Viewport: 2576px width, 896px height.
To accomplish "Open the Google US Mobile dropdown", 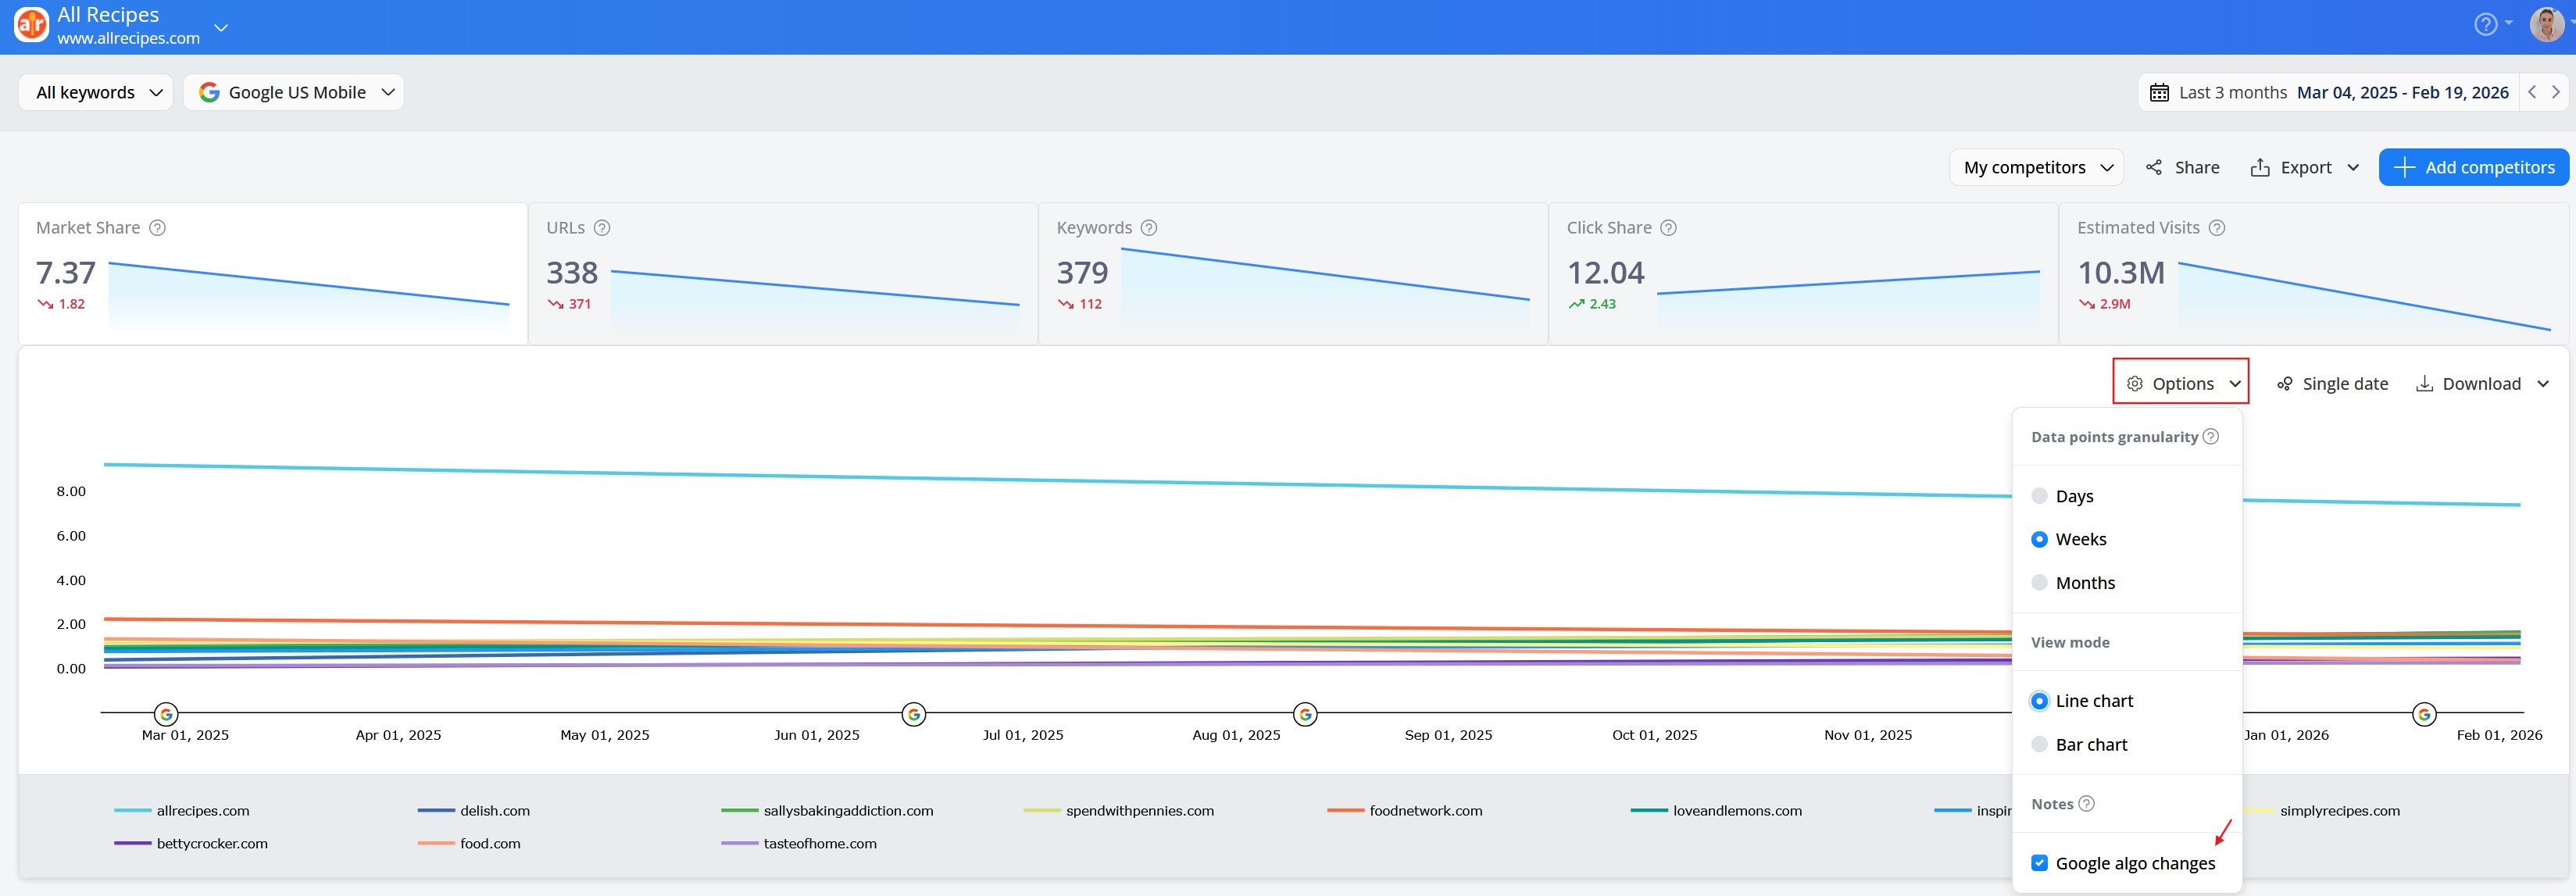I will pyautogui.click(x=294, y=92).
